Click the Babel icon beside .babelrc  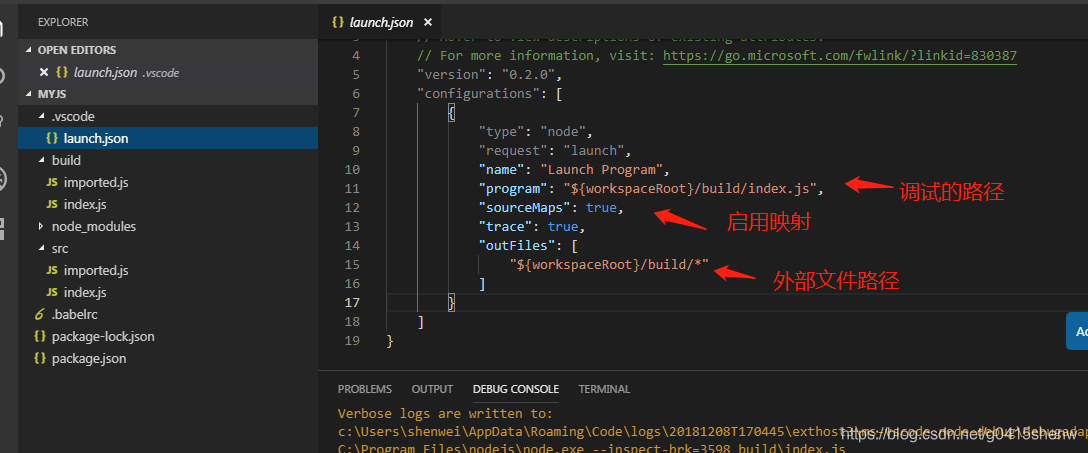[40, 314]
